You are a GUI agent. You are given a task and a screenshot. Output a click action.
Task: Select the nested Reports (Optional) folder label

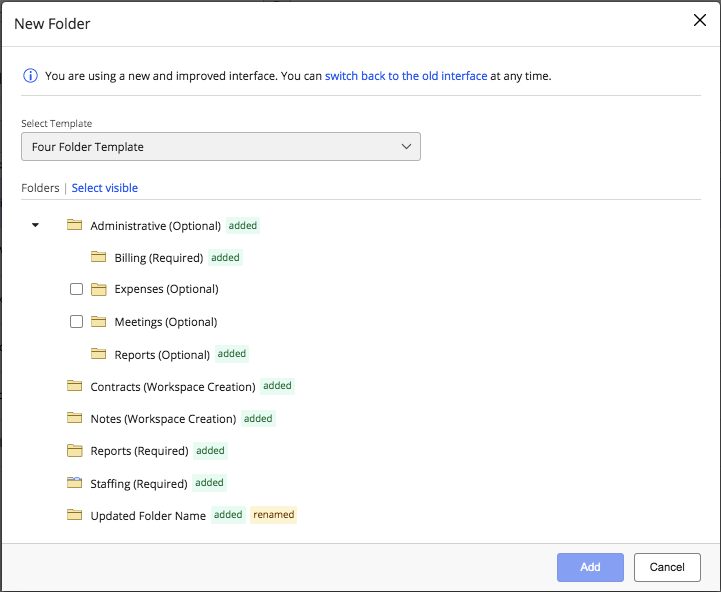click(x=162, y=355)
